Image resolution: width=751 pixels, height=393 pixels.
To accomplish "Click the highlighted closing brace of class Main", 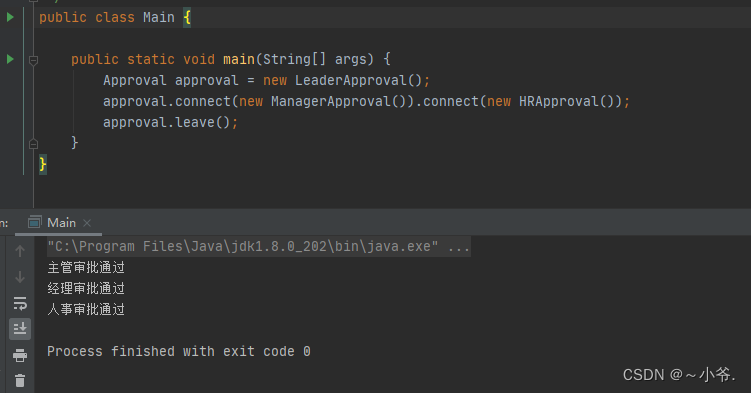I will (43, 165).
